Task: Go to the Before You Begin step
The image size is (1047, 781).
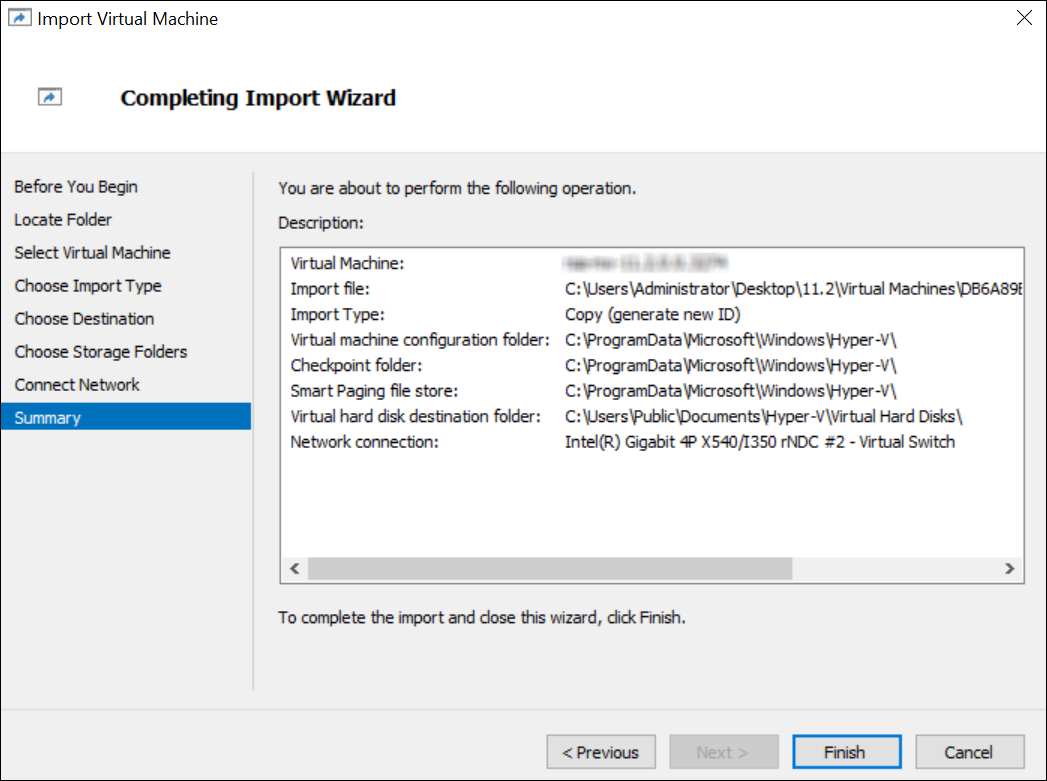Action: [x=76, y=187]
